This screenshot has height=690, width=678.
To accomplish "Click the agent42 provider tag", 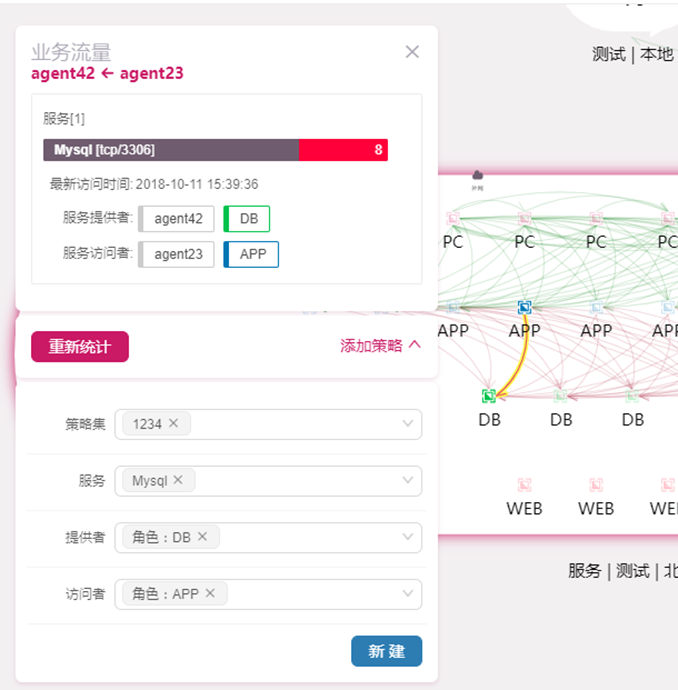I will click(x=178, y=219).
